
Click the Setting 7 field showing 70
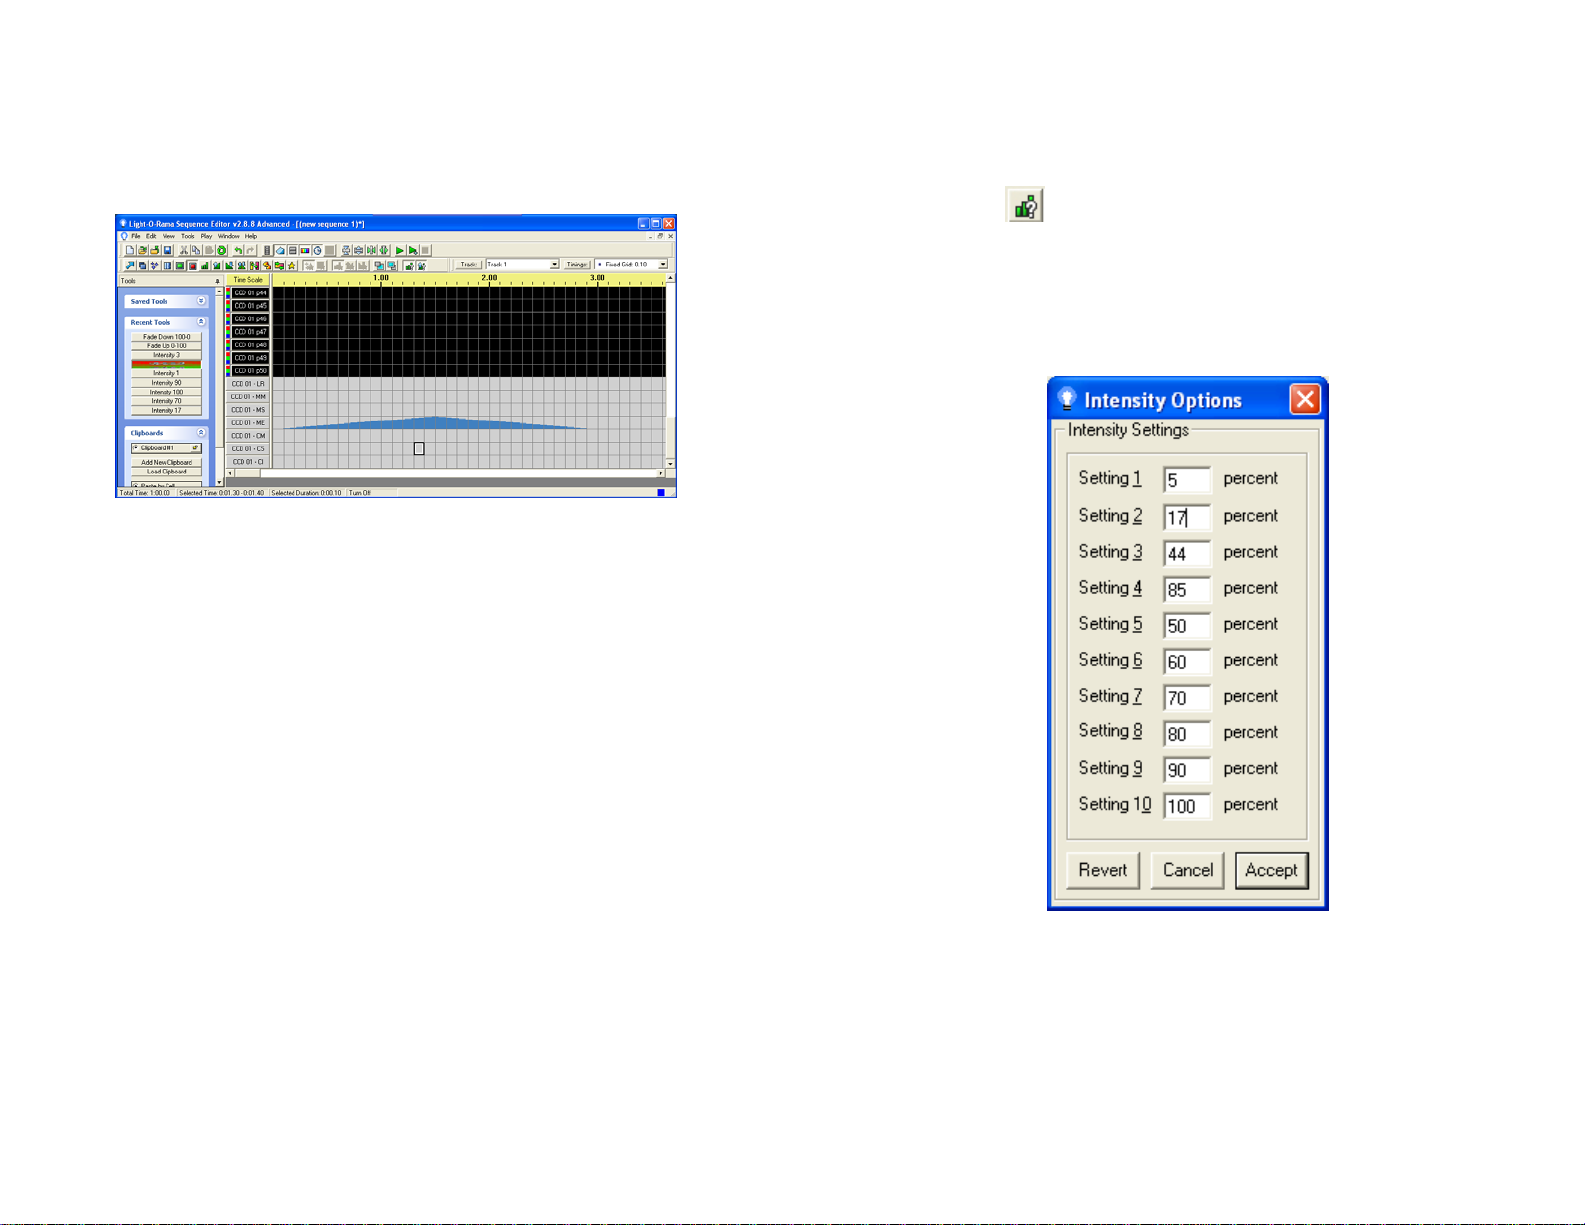pos(1187,697)
